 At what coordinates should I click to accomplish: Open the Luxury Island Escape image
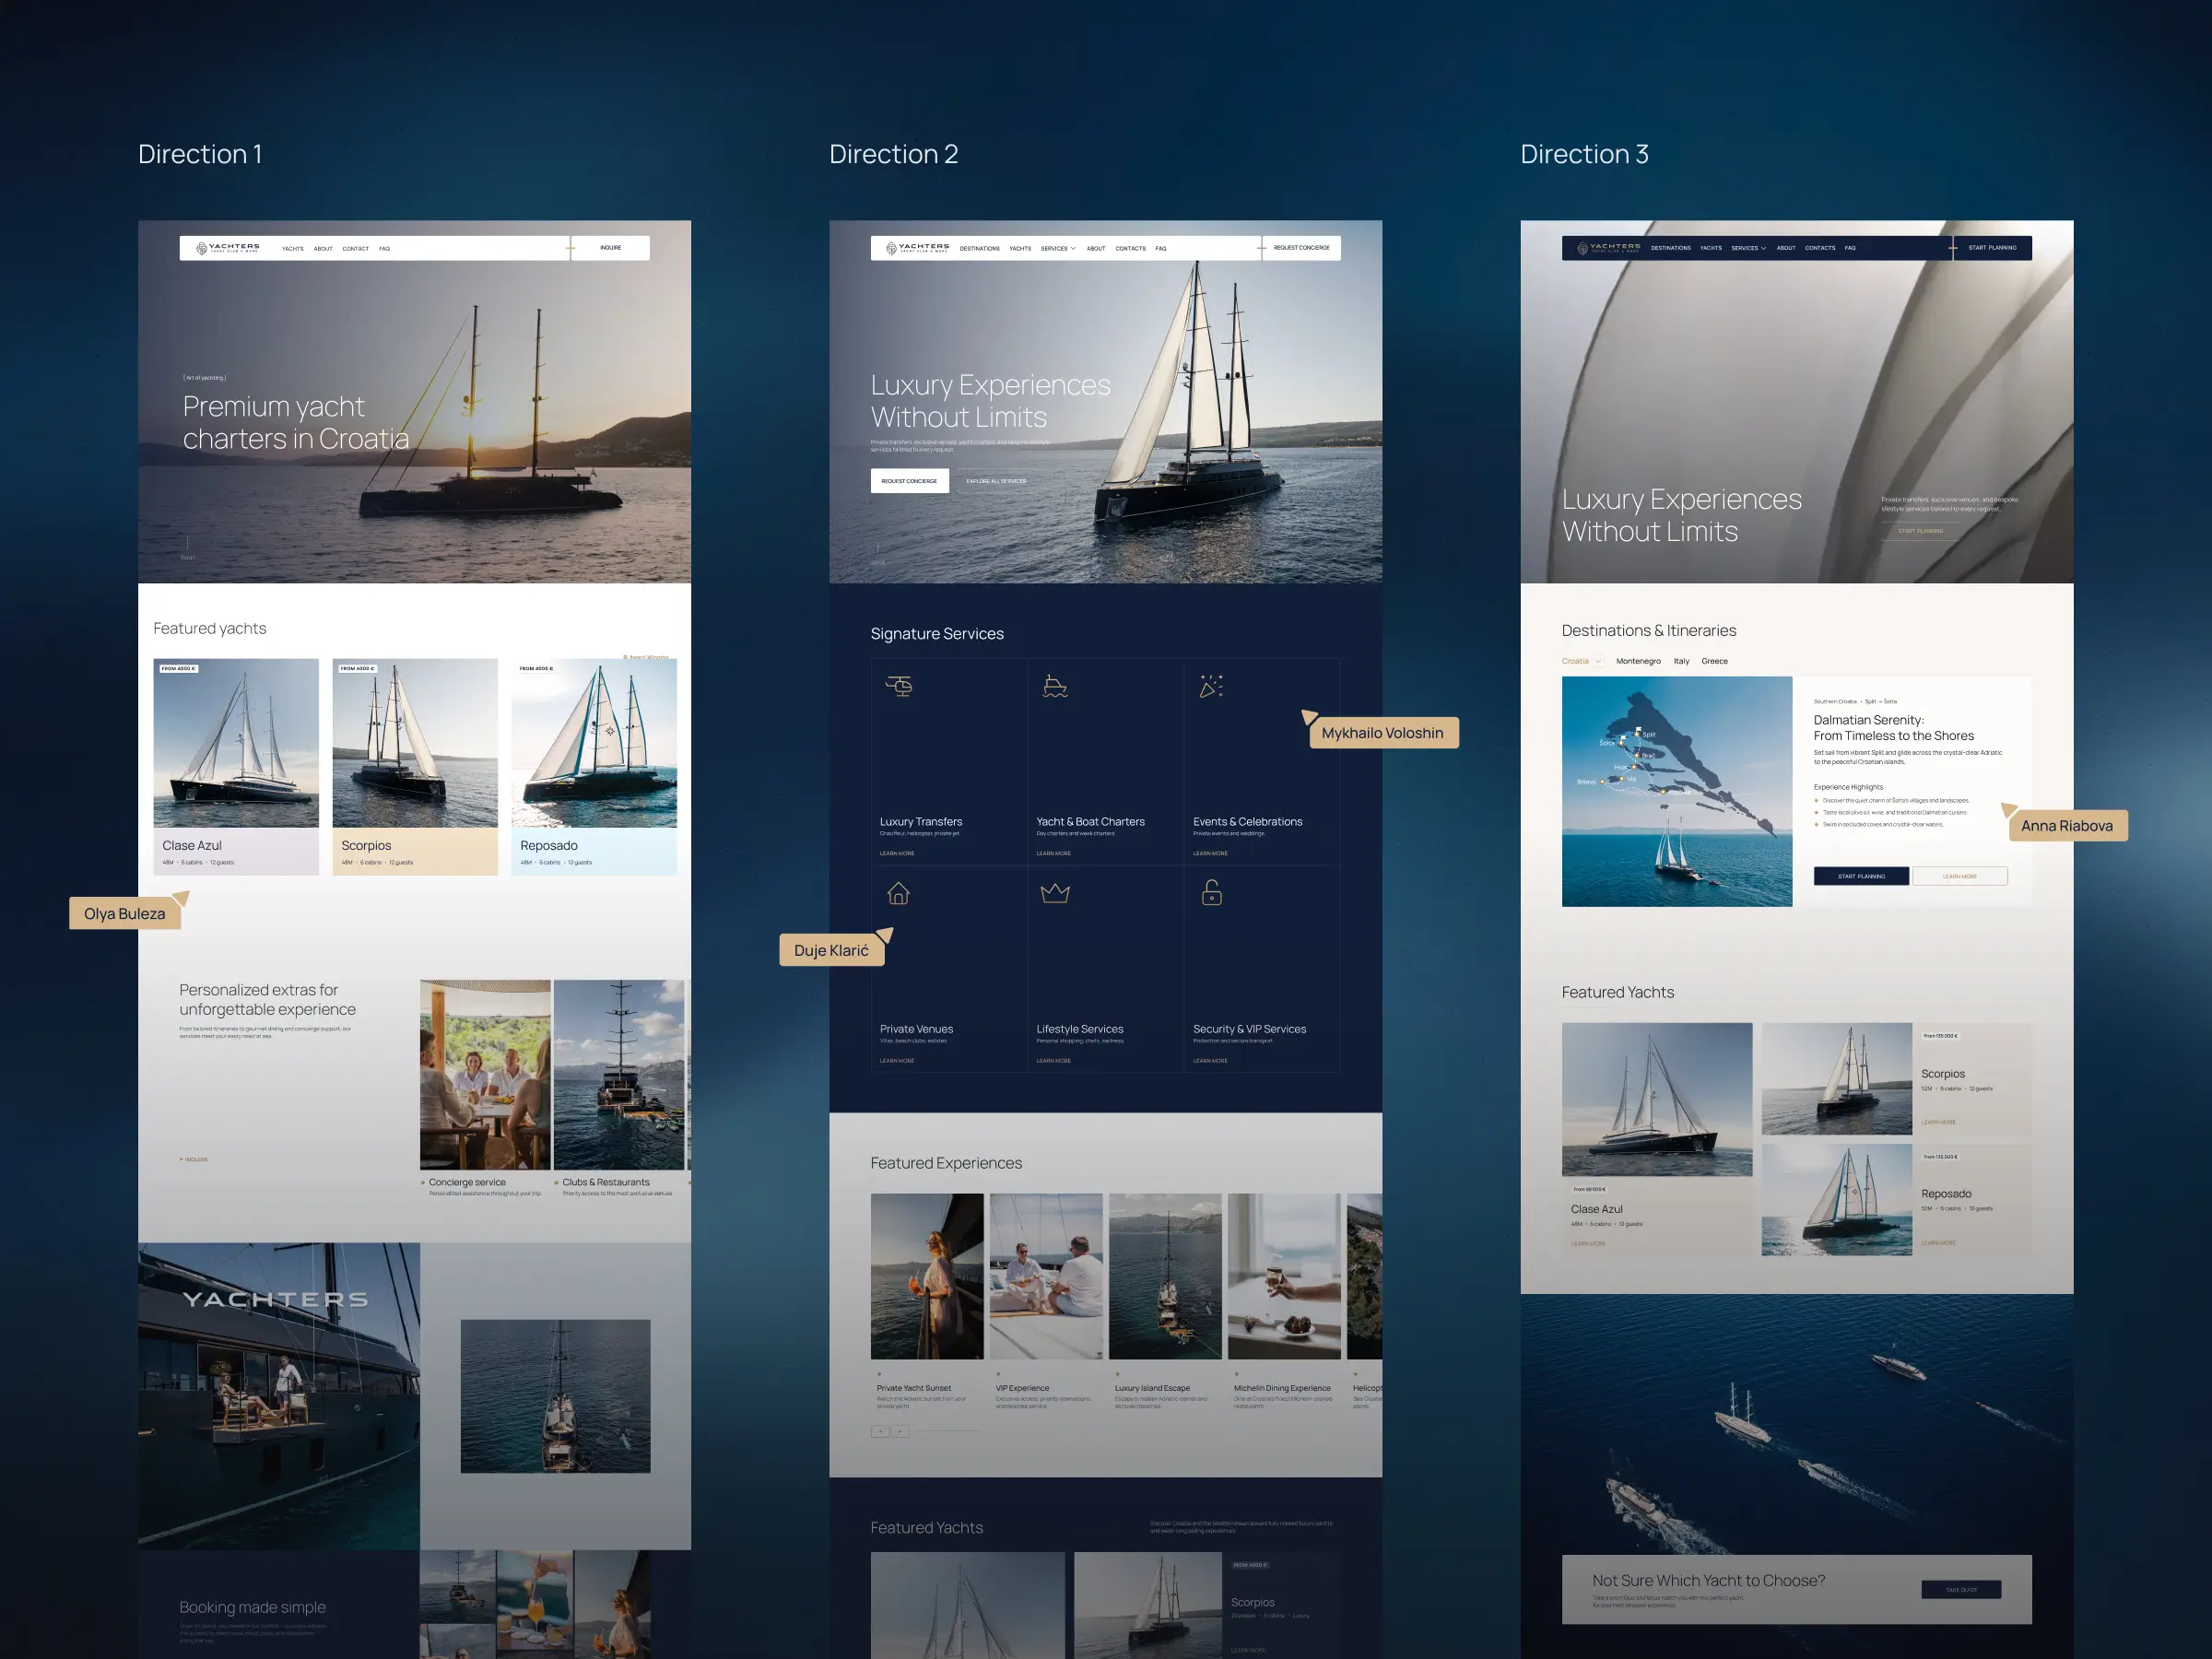click(x=1165, y=1276)
